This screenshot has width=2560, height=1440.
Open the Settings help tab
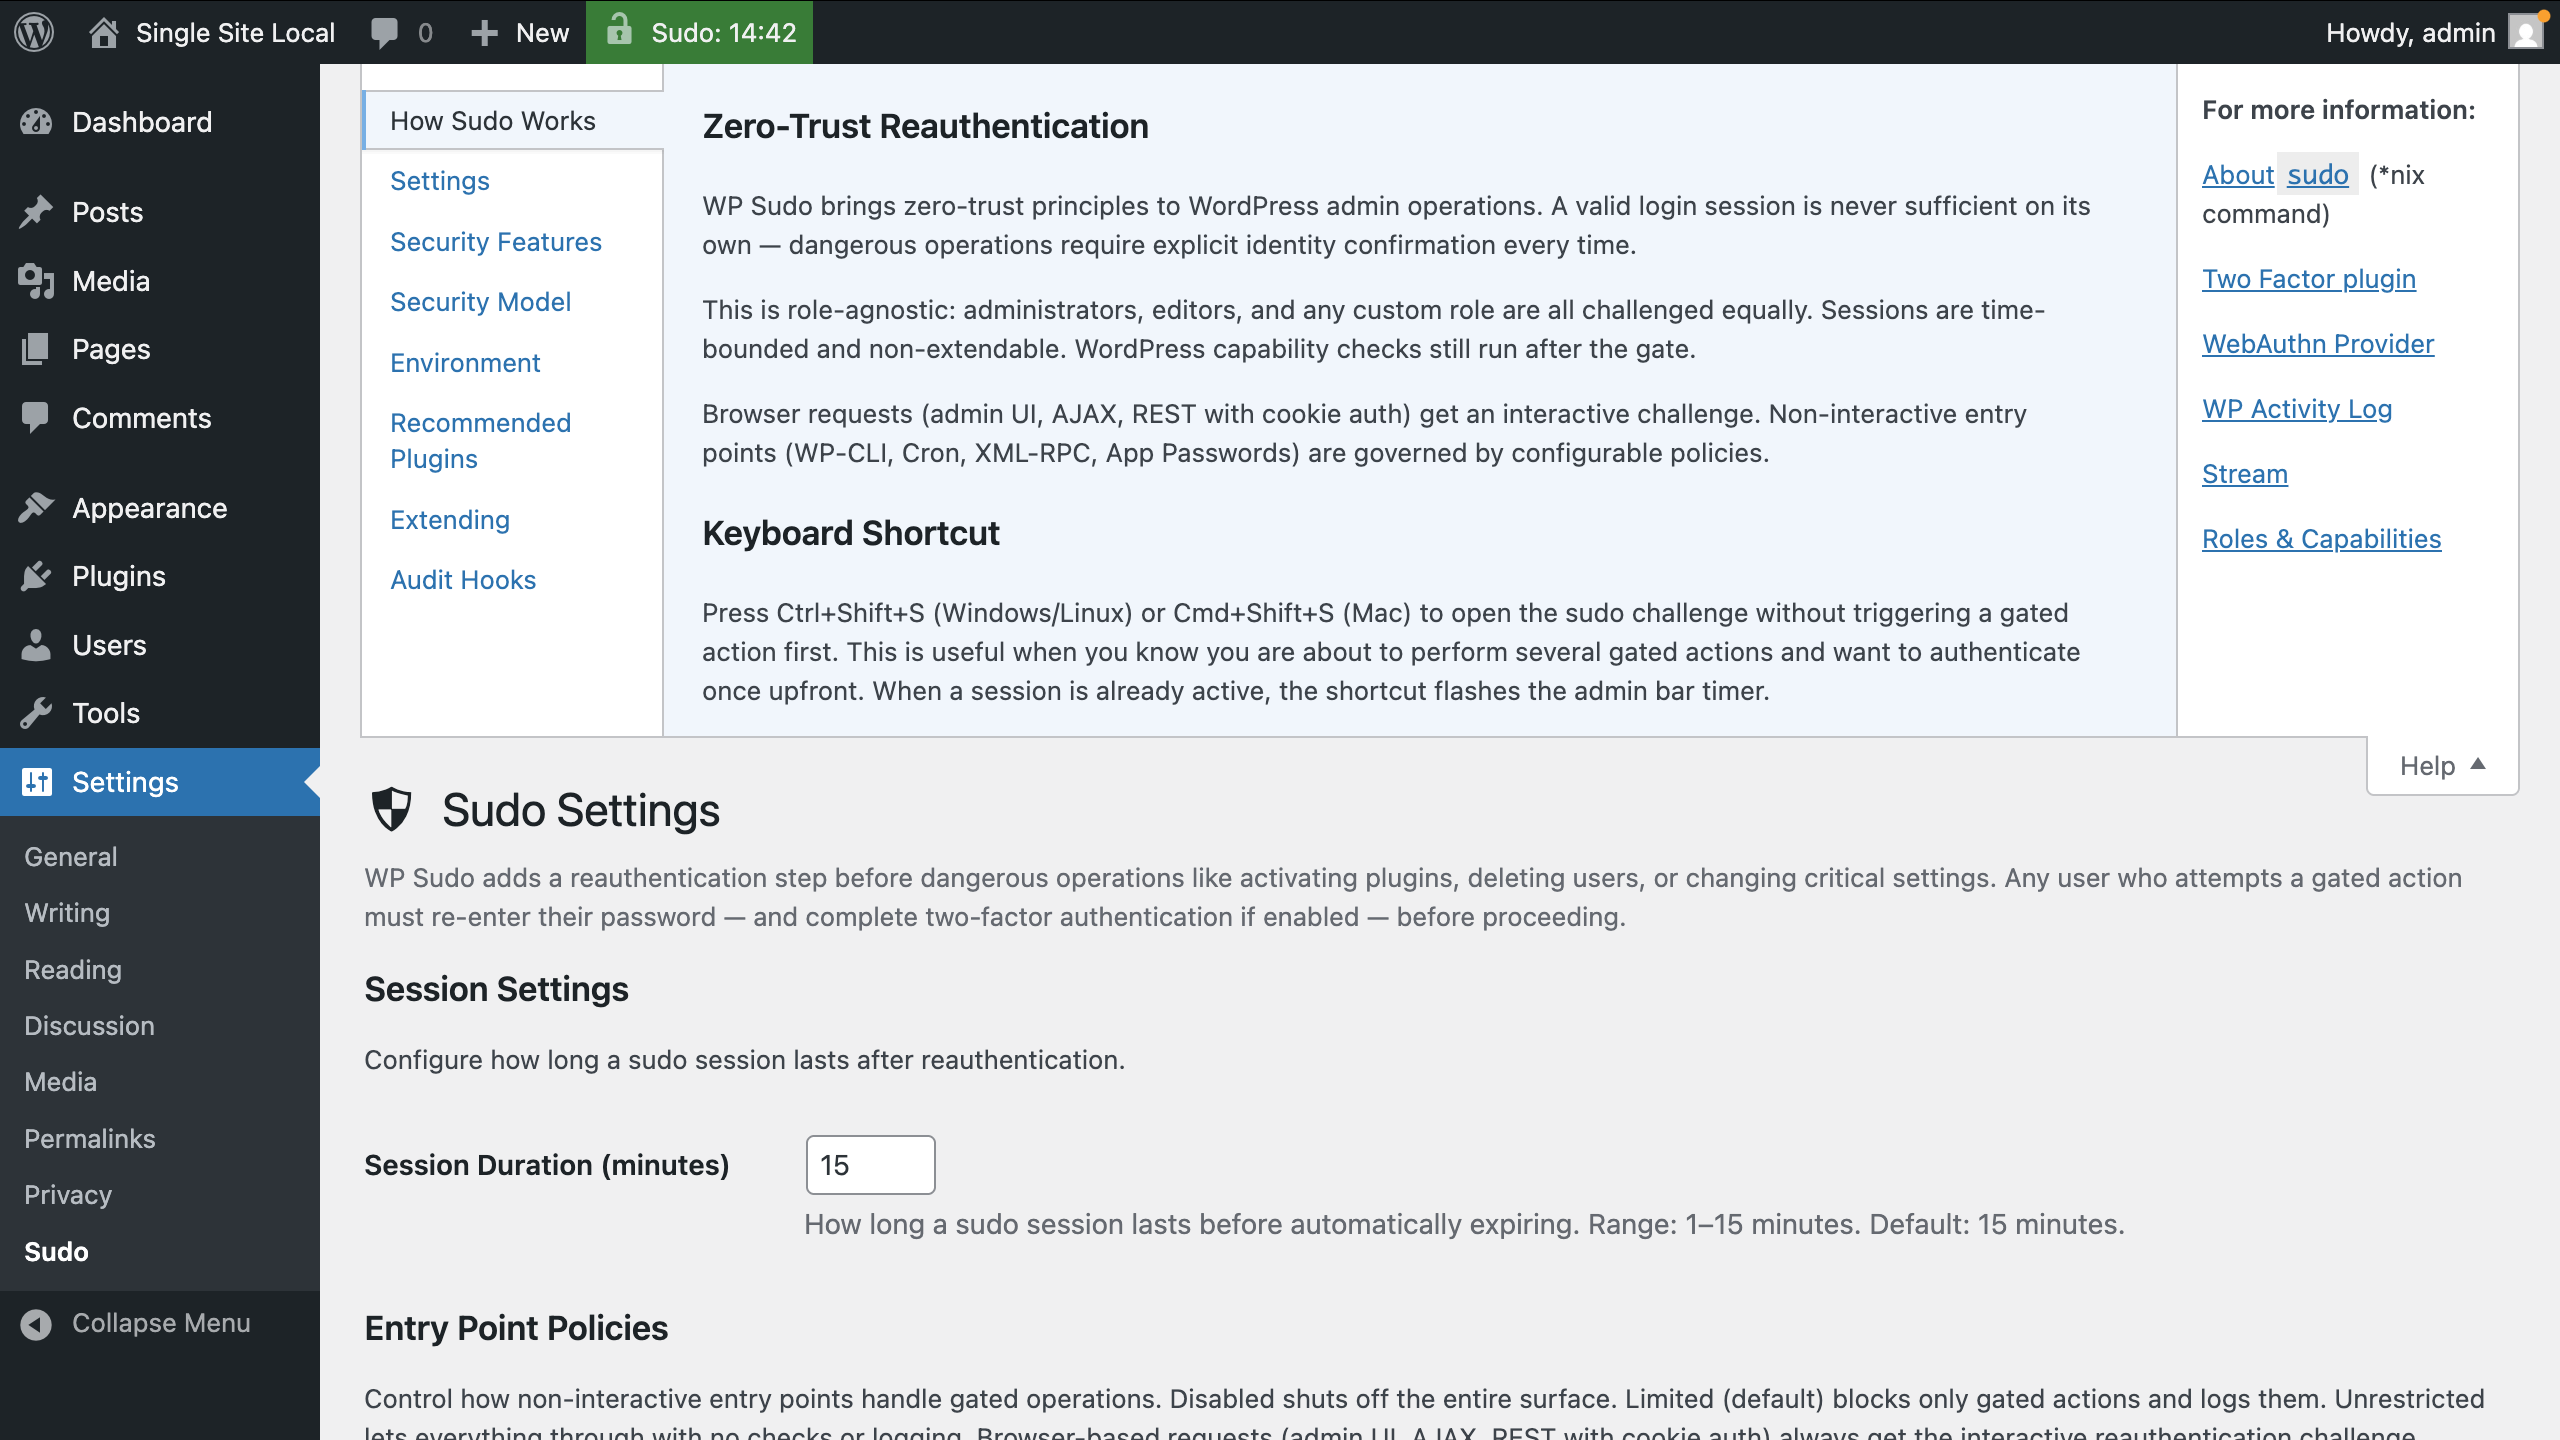(439, 181)
